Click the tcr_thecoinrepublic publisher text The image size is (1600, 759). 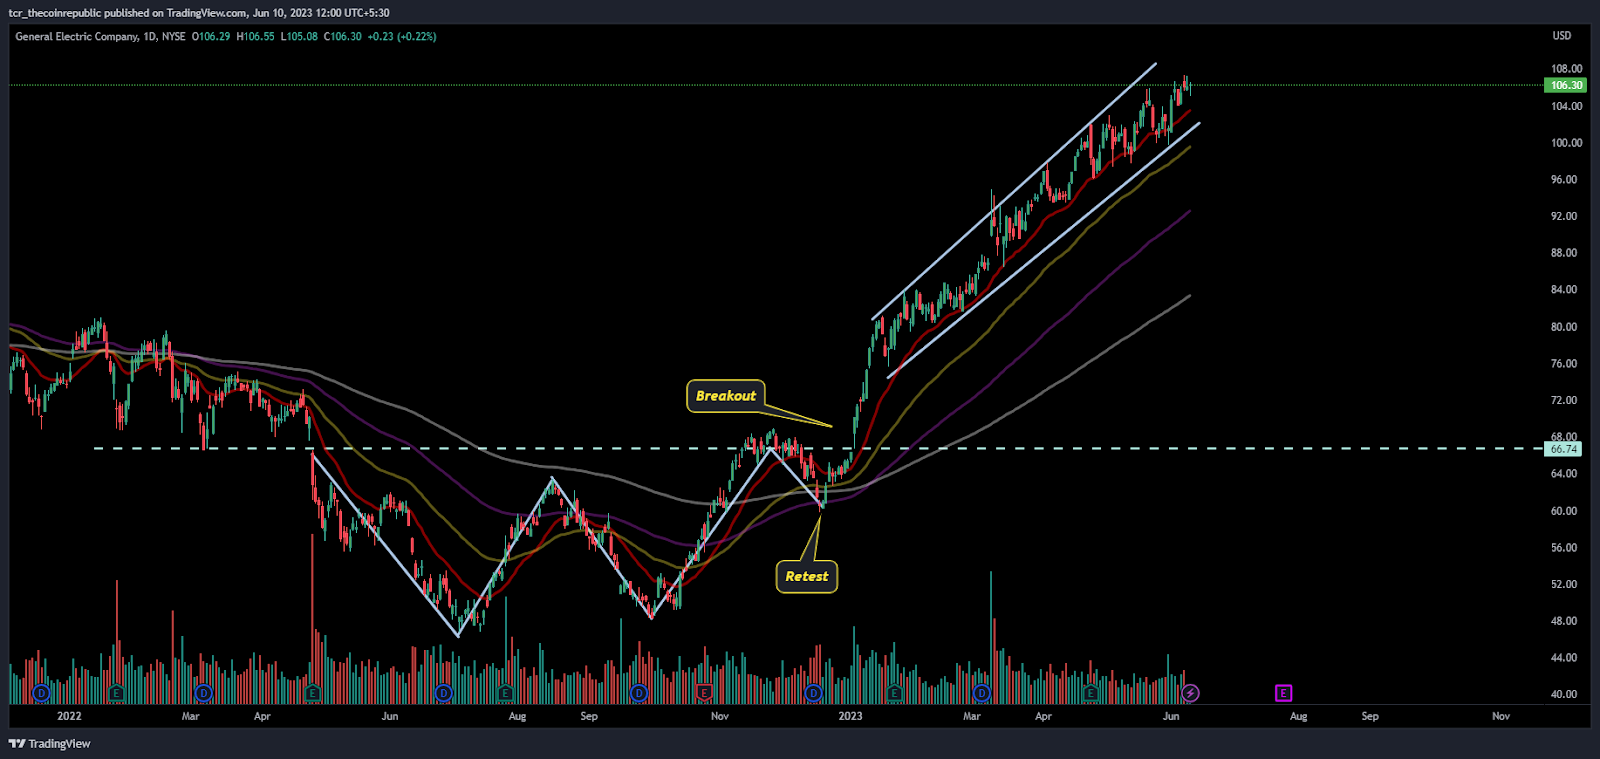pyautogui.click(x=55, y=13)
